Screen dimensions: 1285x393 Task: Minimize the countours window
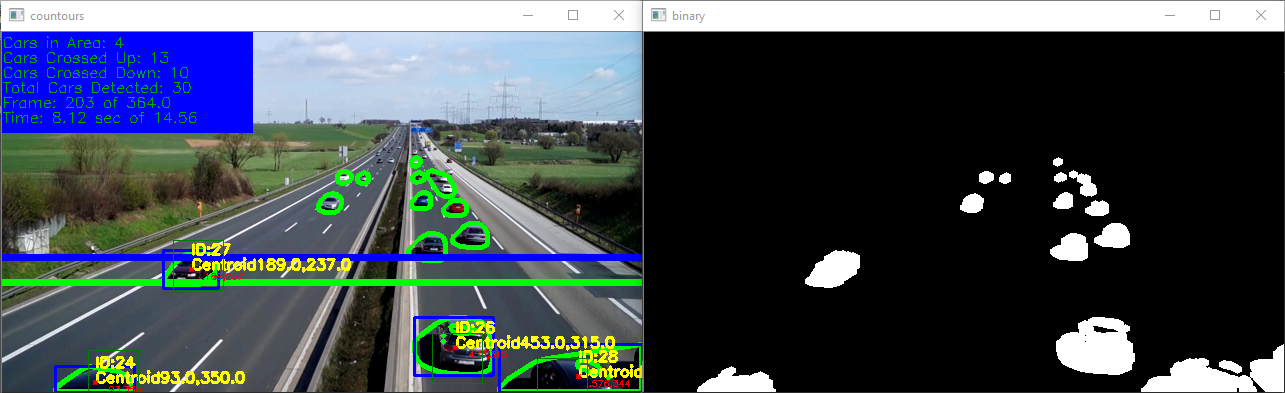(527, 16)
